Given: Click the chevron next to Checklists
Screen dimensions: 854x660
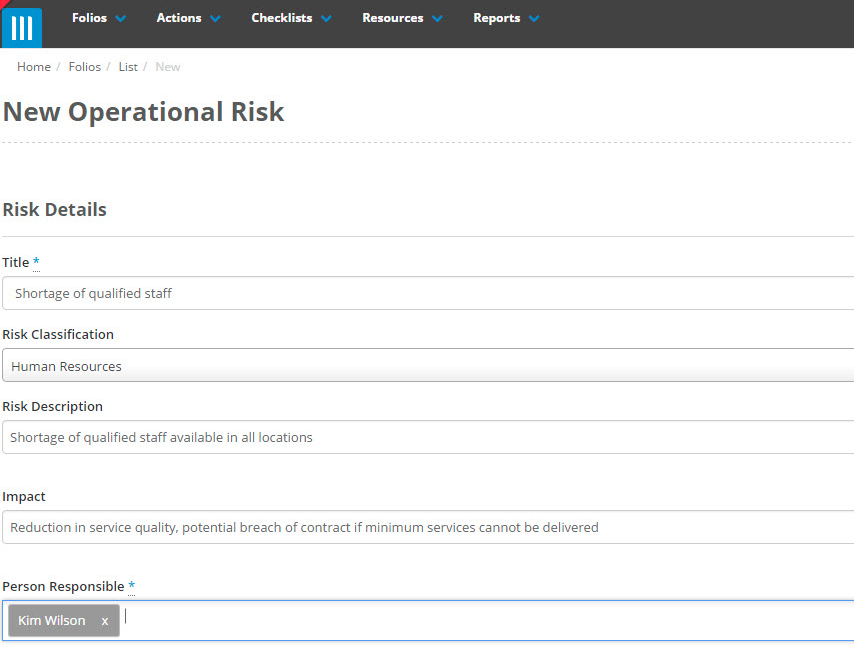Looking at the screenshot, I should pyautogui.click(x=326, y=18).
